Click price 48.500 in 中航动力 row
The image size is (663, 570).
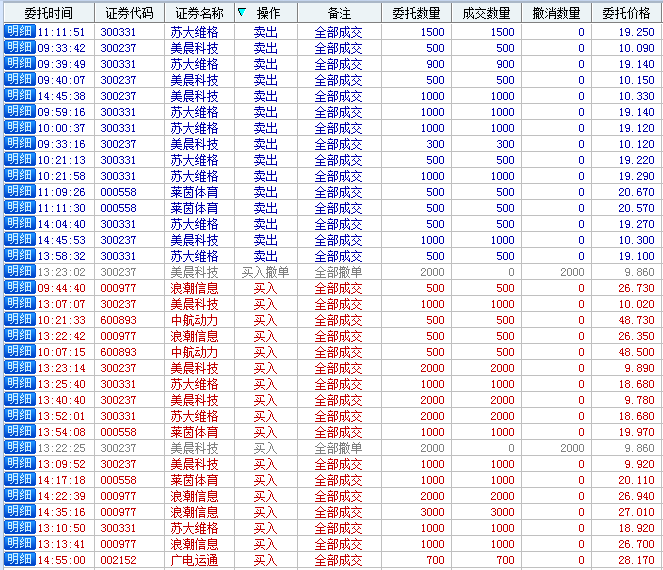click(636, 352)
